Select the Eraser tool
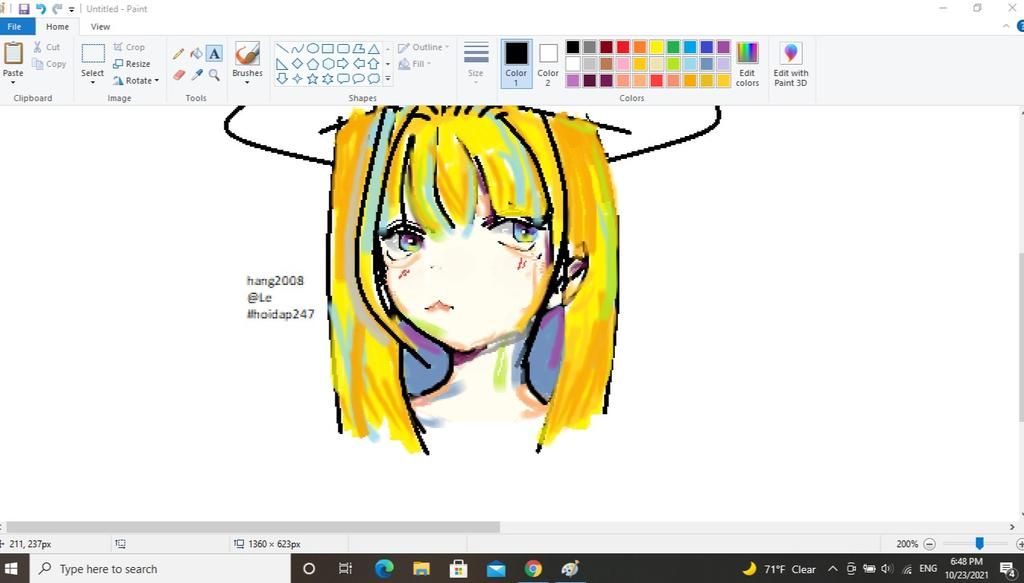This screenshot has height=583, width=1024. point(179,73)
